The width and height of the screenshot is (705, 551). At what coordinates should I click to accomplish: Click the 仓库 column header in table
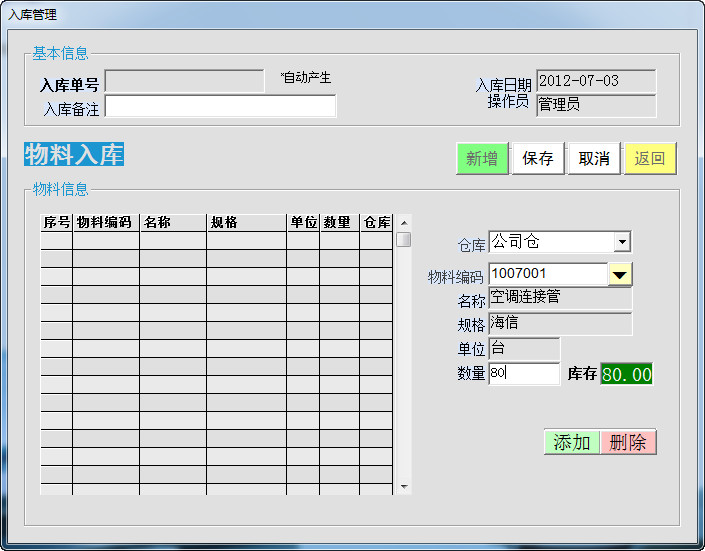click(x=376, y=222)
